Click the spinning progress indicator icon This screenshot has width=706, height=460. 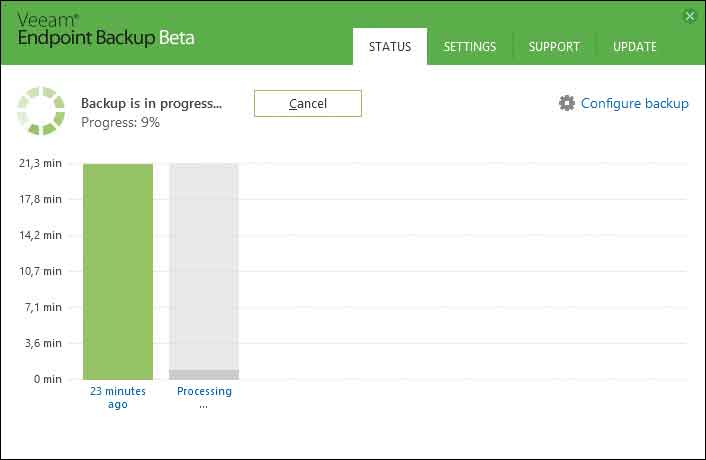[41, 111]
